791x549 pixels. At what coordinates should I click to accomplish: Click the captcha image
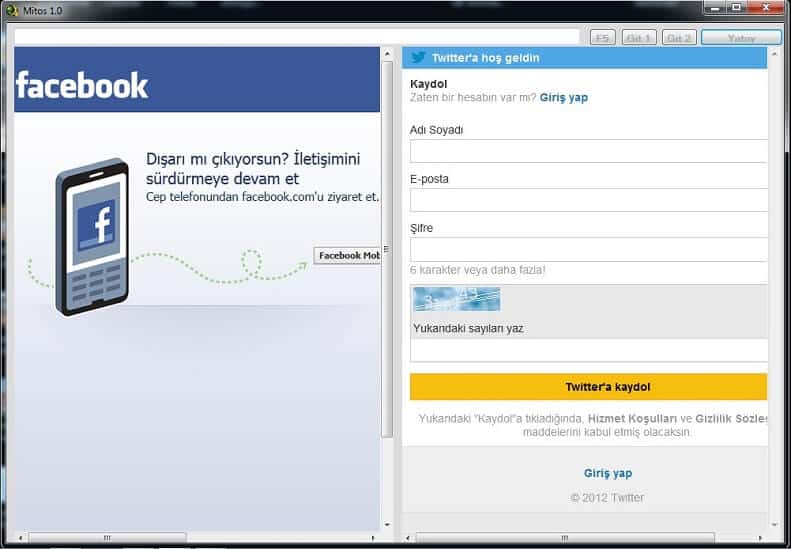(455, 299)
